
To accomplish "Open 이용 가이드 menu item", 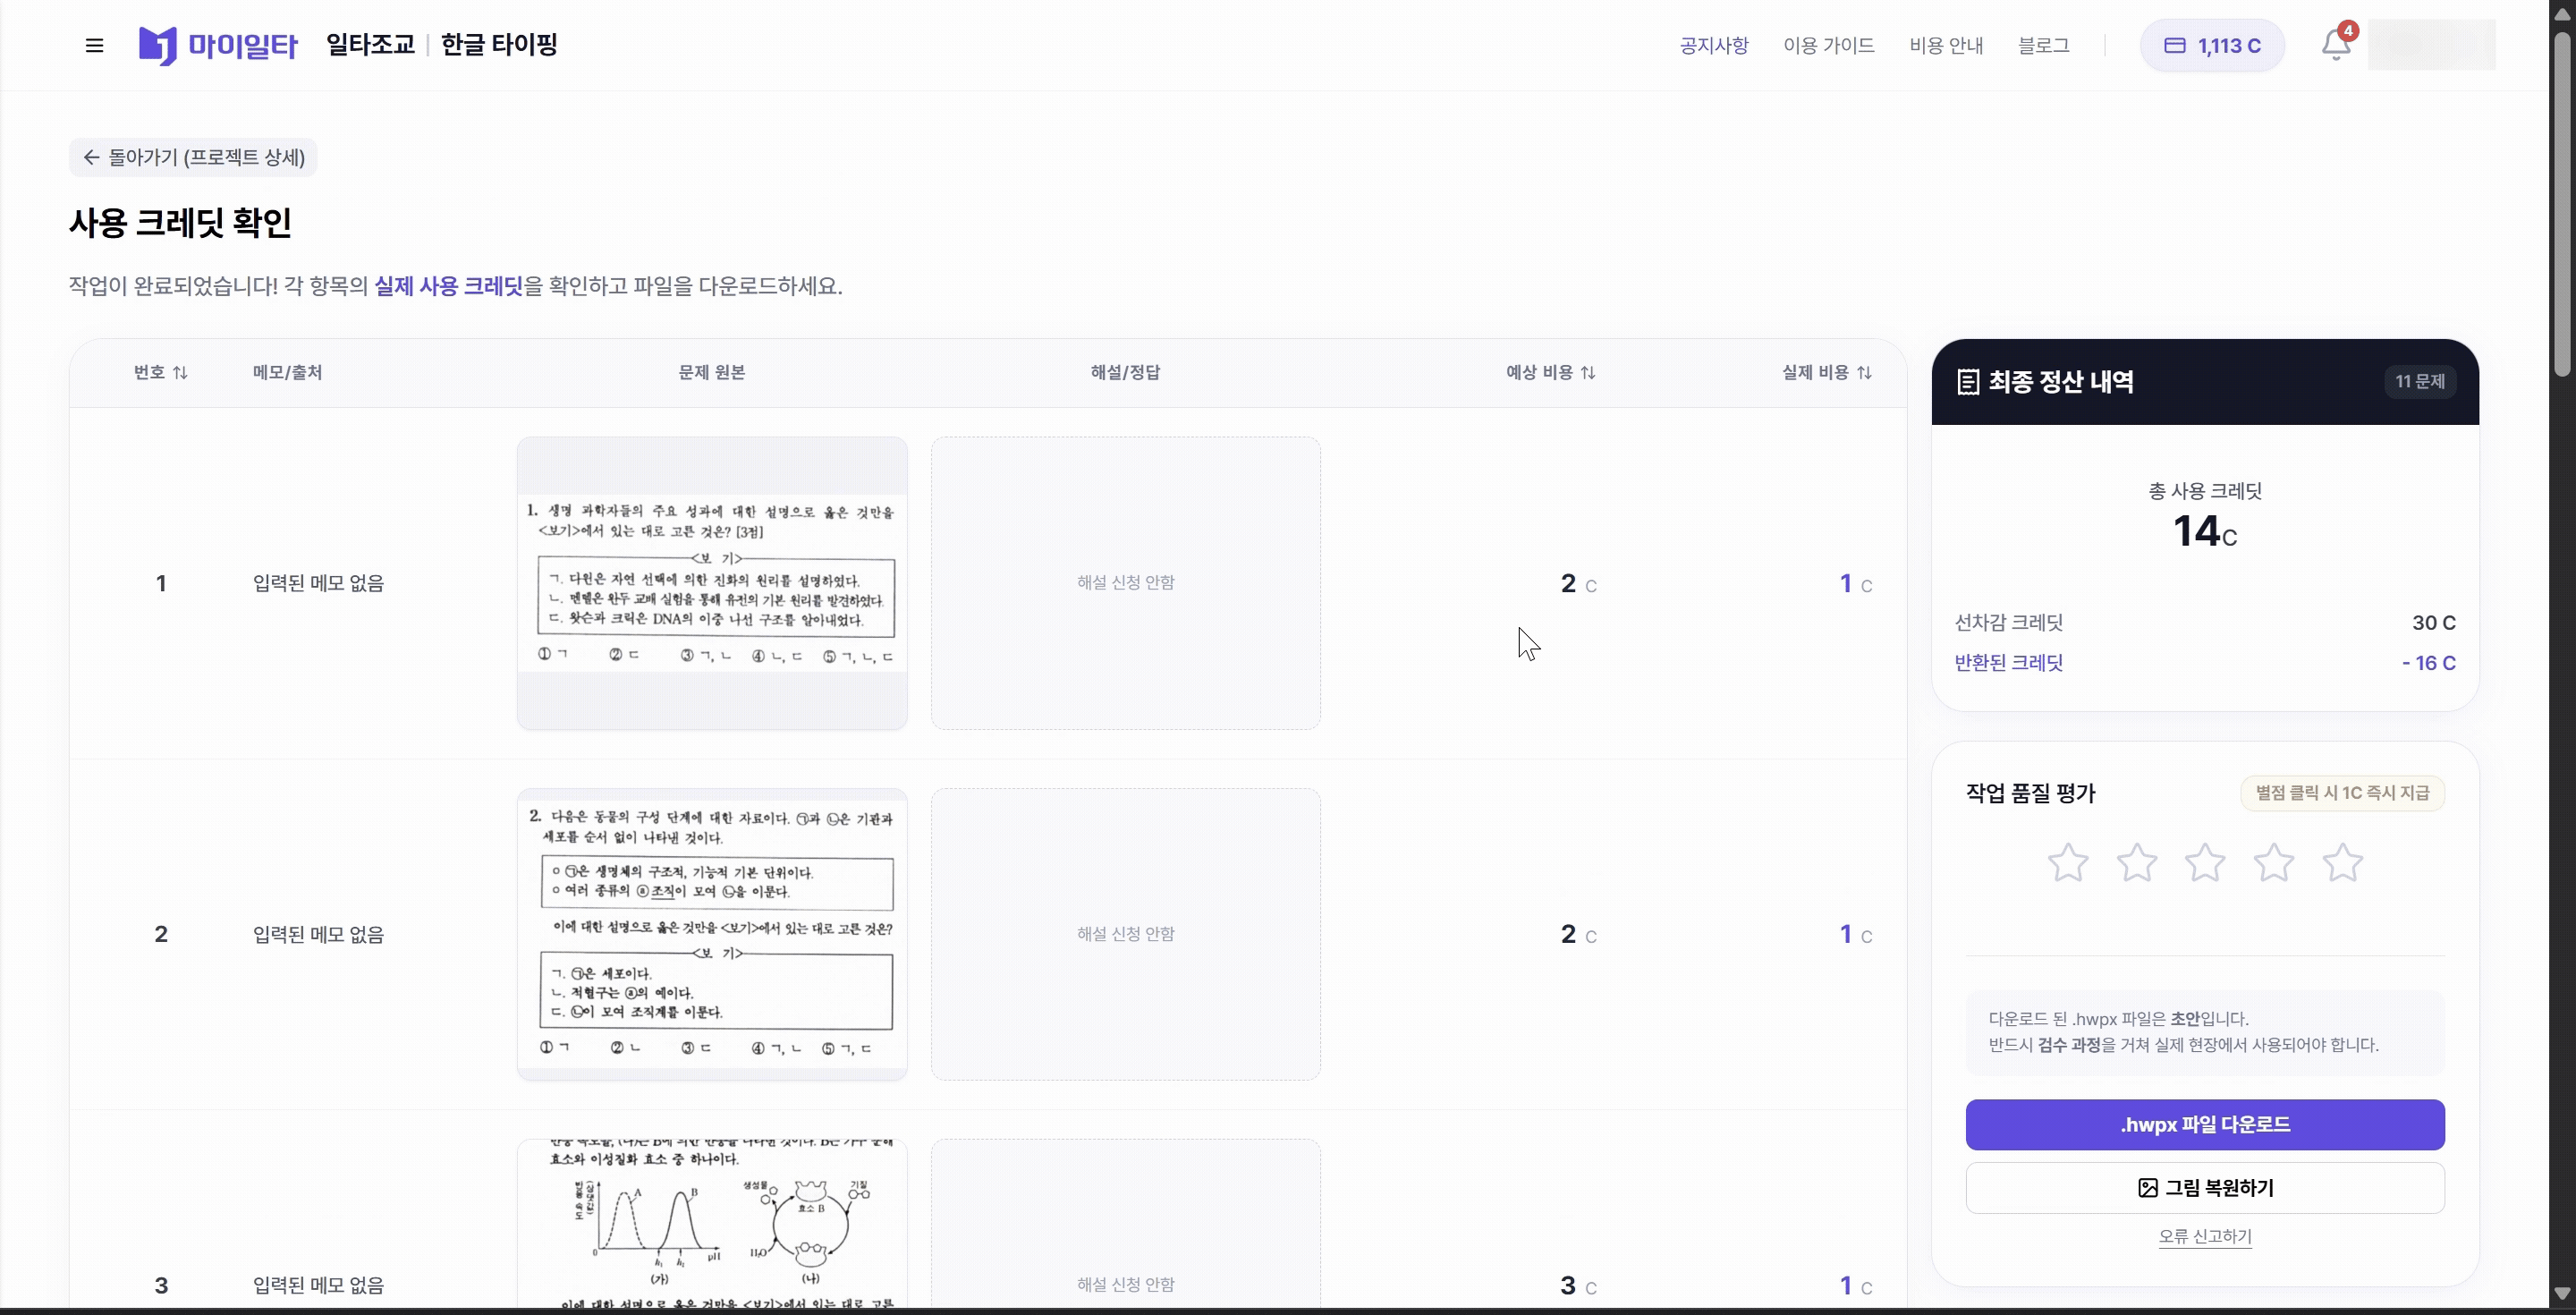I will click(1828, 46).
